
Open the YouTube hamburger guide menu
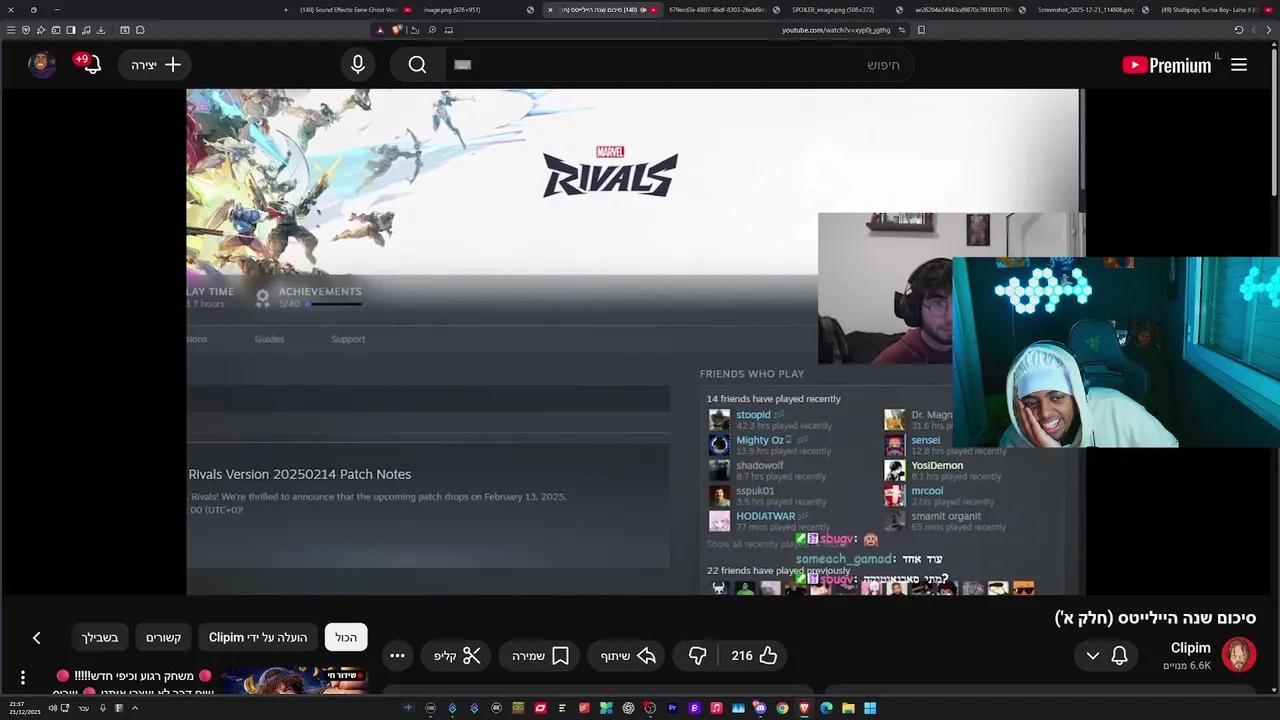(1239, 65)
